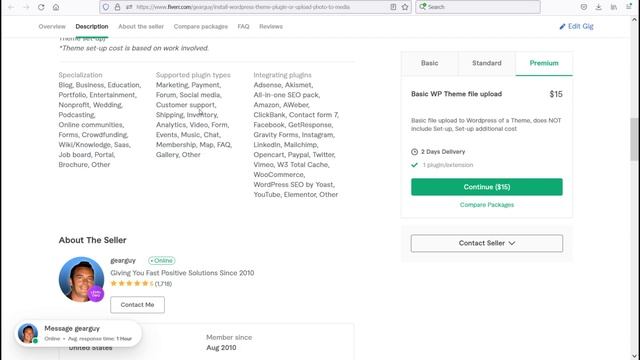Image resolution: width=640 pixels, height=360 pixels.
Task: Select the Basic package tab
Action: (x=429, y=63)
